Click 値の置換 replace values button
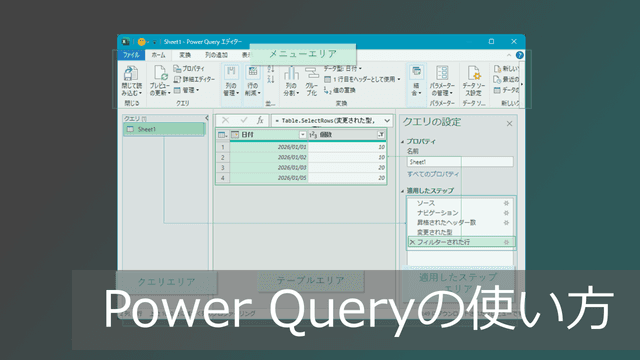 pos(340,90)
